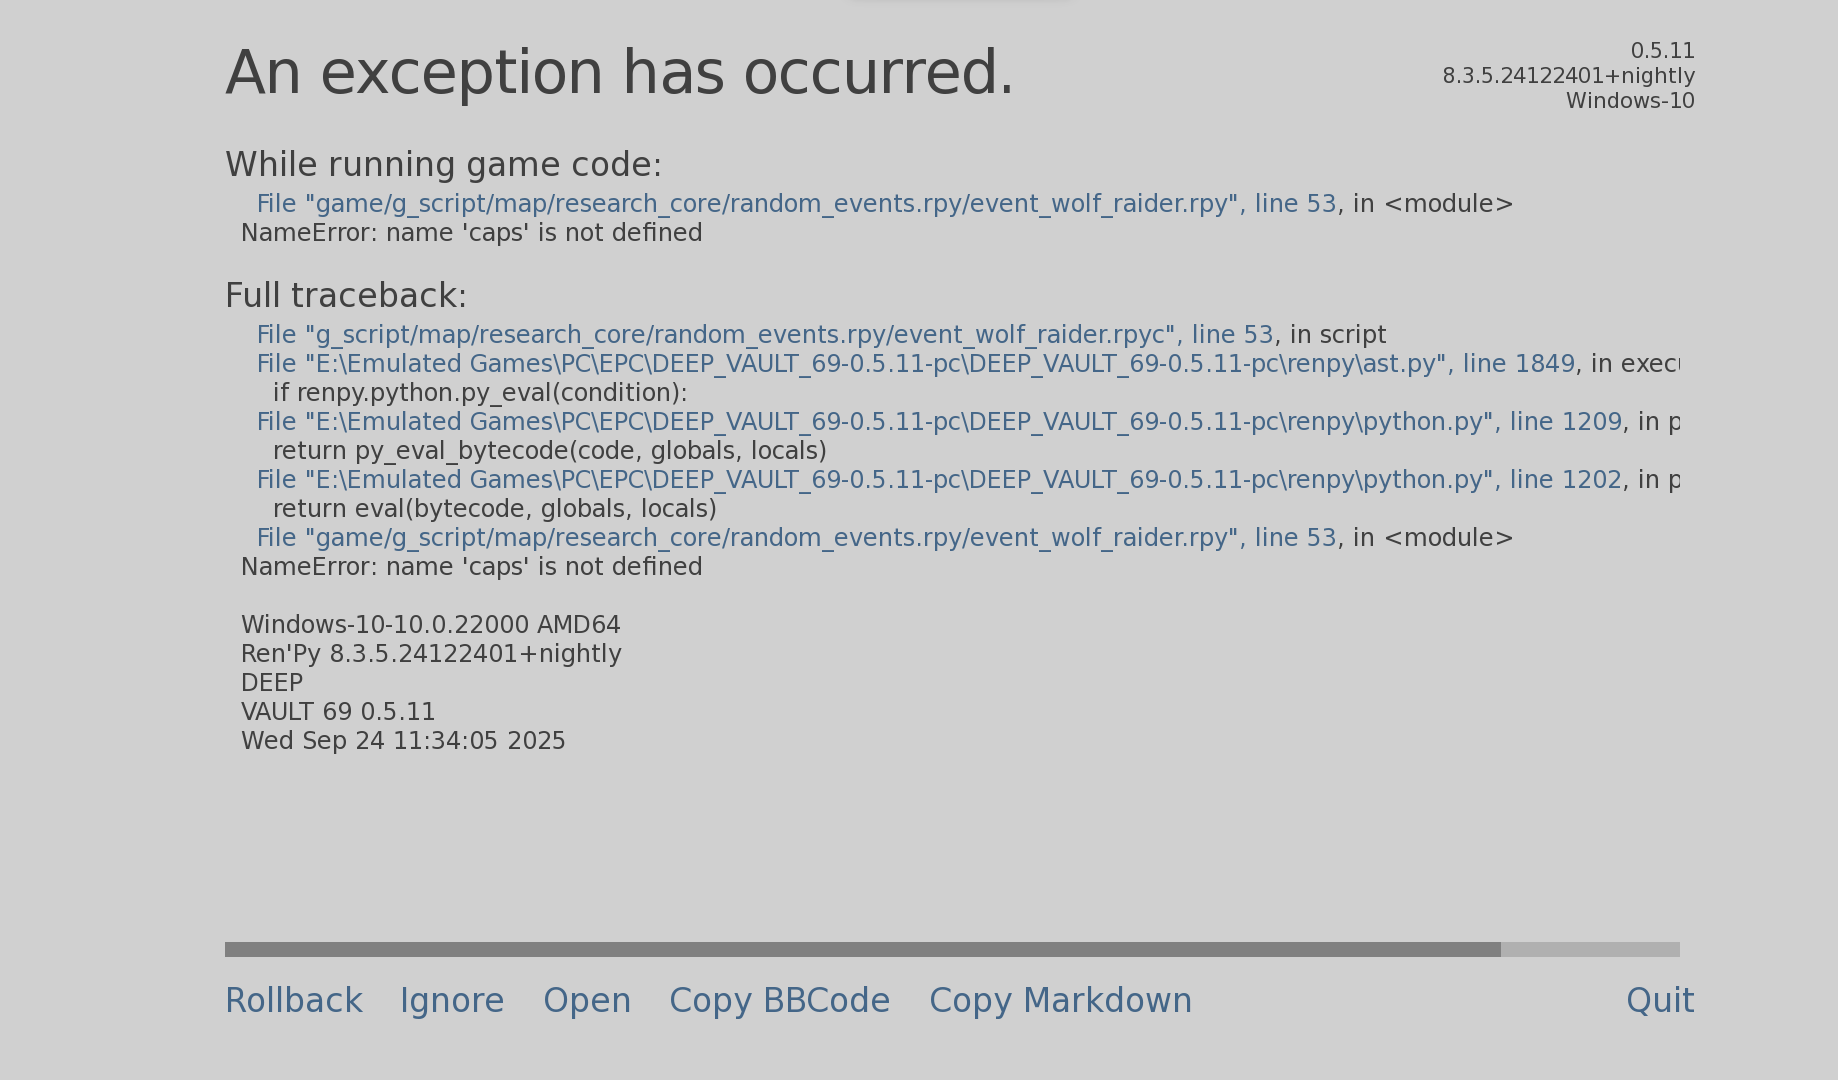Click the 'Windows-10-10.0.22000 AMD64' platform line
This screenshot has width=1838, height=1080.
[431, 625]
